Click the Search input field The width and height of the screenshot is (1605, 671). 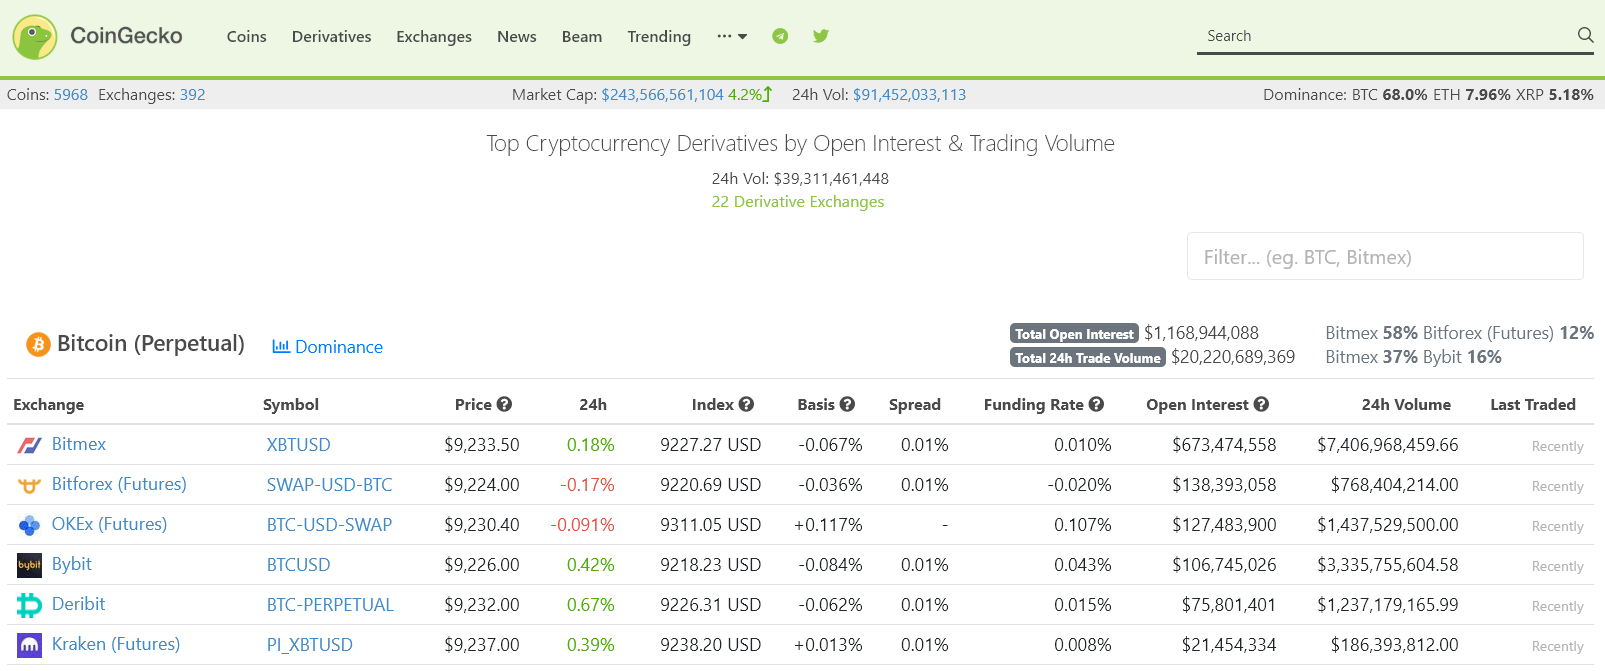click(1385, 36)
